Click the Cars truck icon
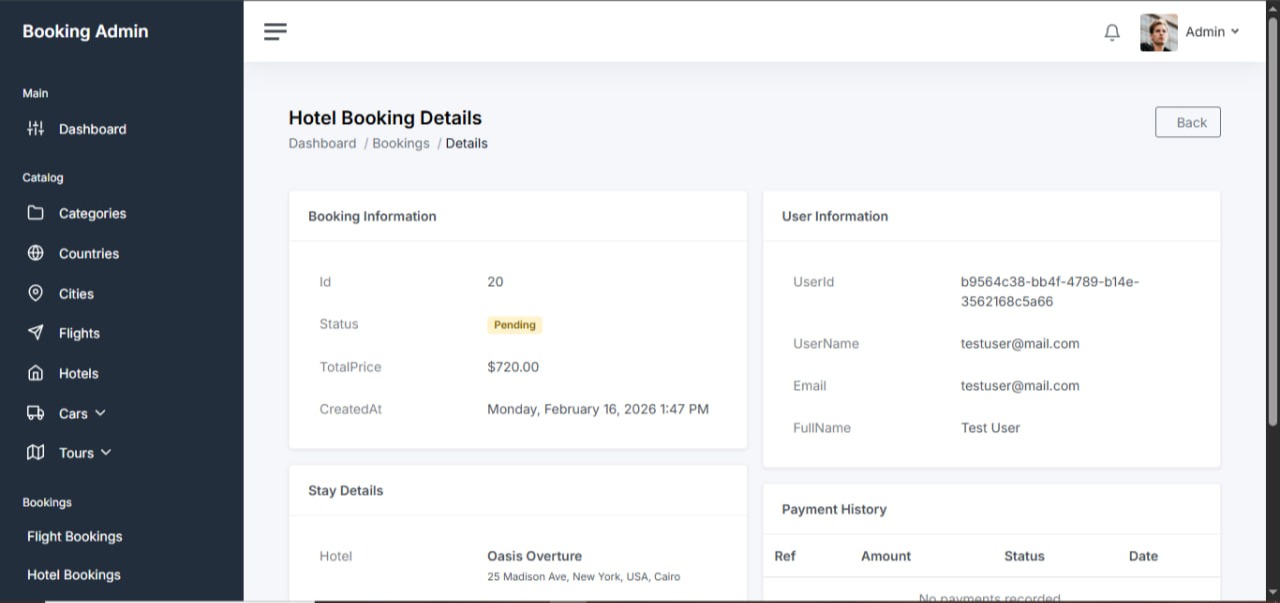This screenshot has width=1280, height=603. pyautogui.click(x=36, y=413)
